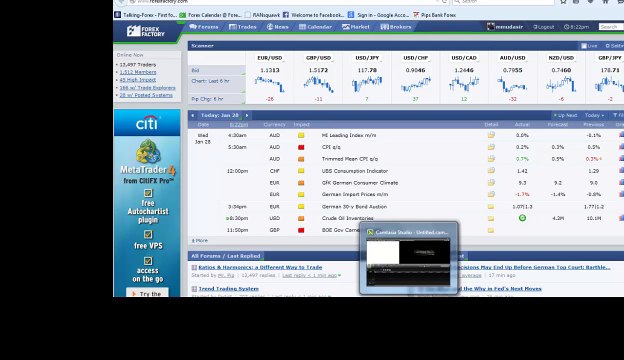Open the Welcome to Facebook bookmark
This screenshot has width=624, height=360.
tap(314, 15)
